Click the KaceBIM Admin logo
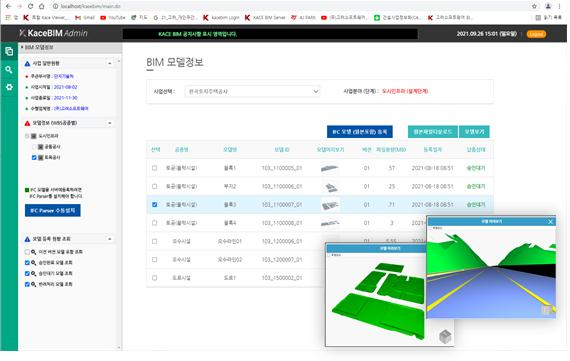Image resolution: width=570 pixels, height=361 pixels. (53, 33)
